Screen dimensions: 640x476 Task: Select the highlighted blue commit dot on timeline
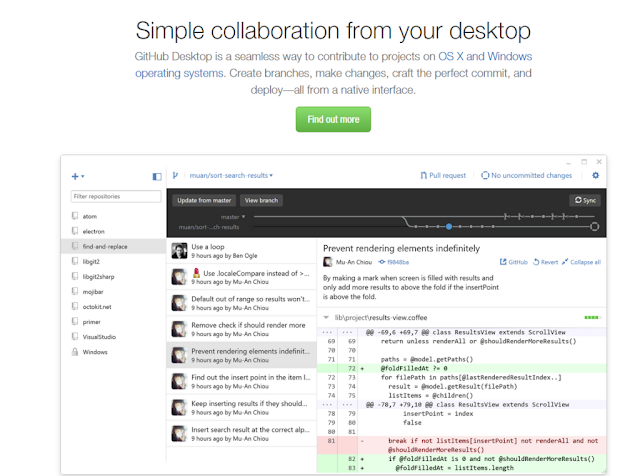point(449,227)
